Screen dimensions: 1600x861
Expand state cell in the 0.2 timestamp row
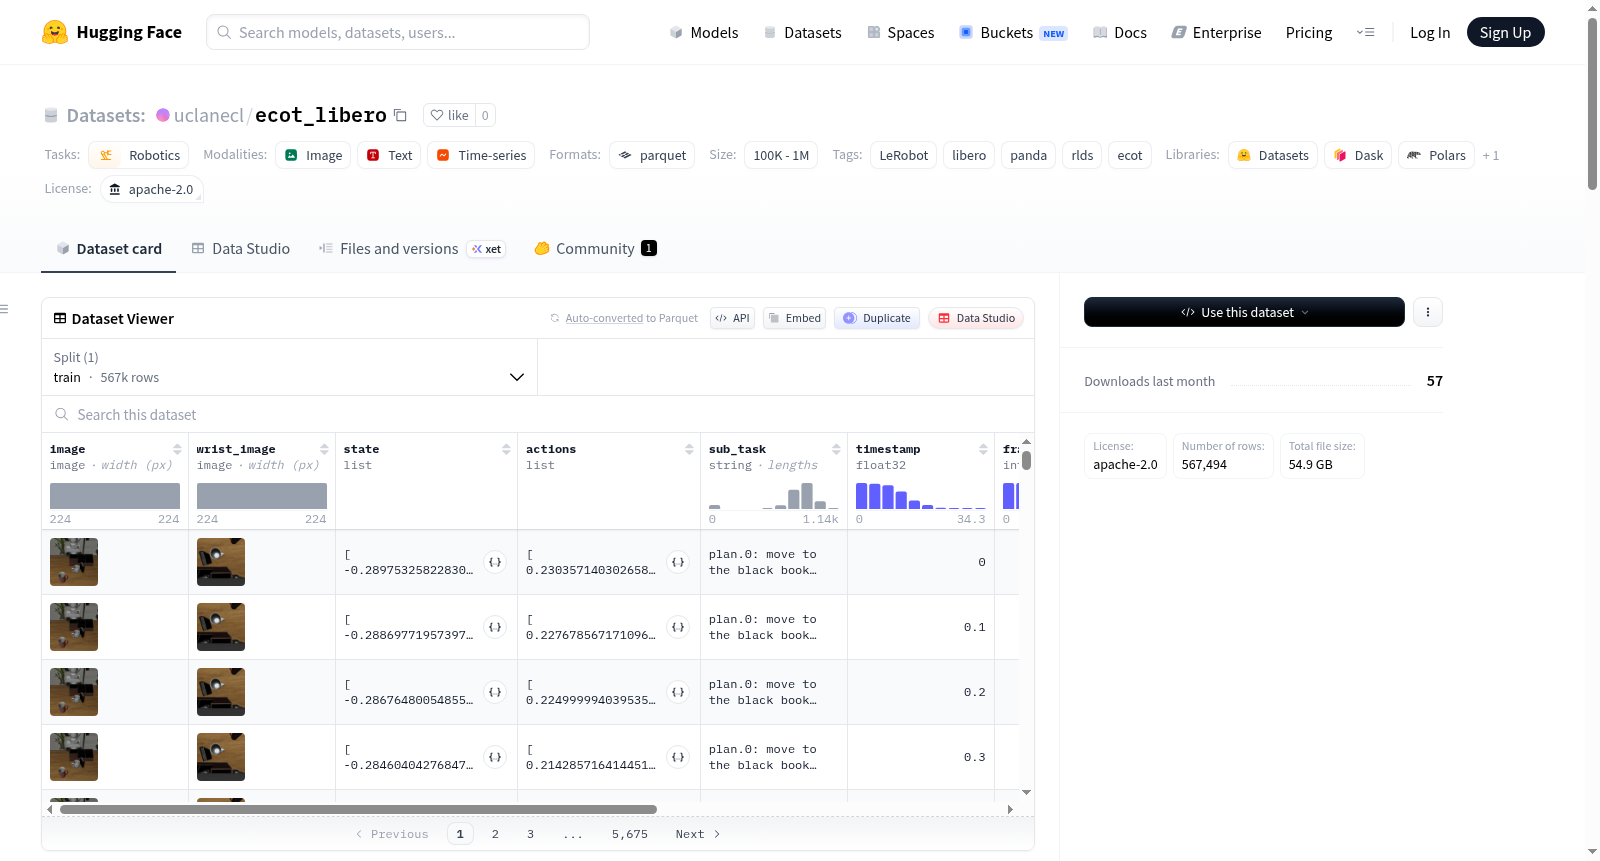495,692
